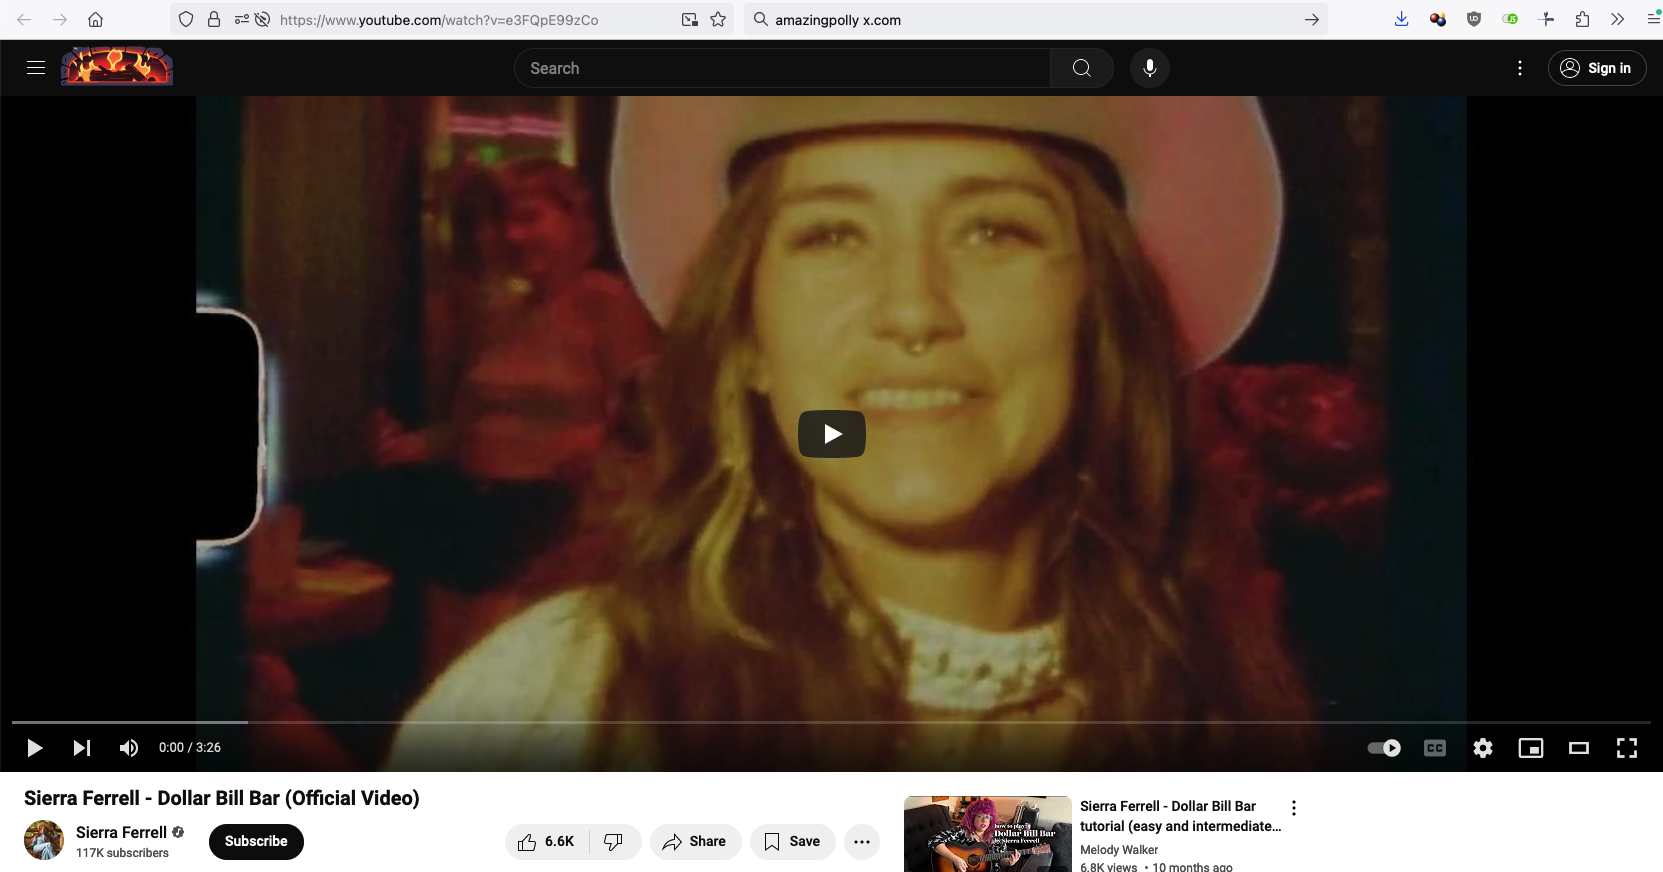The height and width of the screenshot is (872, 1663).
Task: Mute the video volume
Action: pos(129,748)
